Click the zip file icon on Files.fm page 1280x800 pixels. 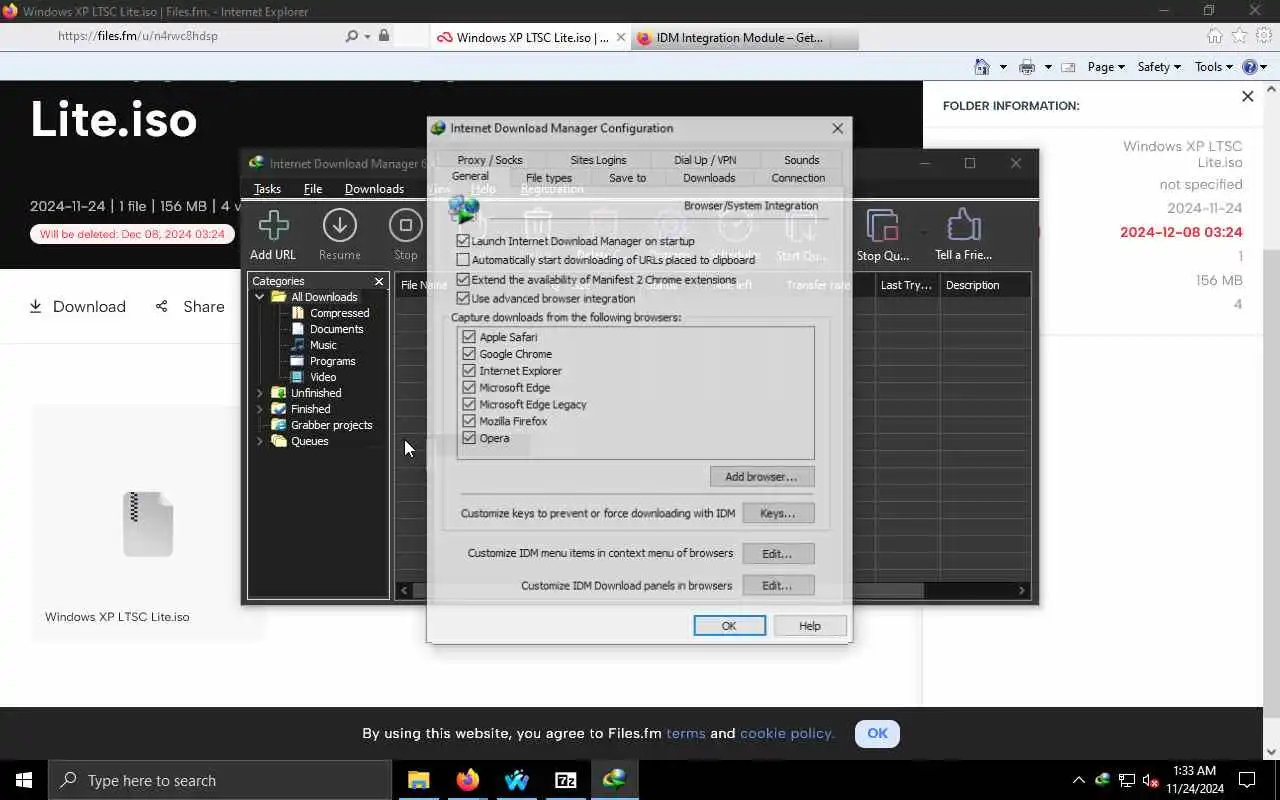click(148, 524)
